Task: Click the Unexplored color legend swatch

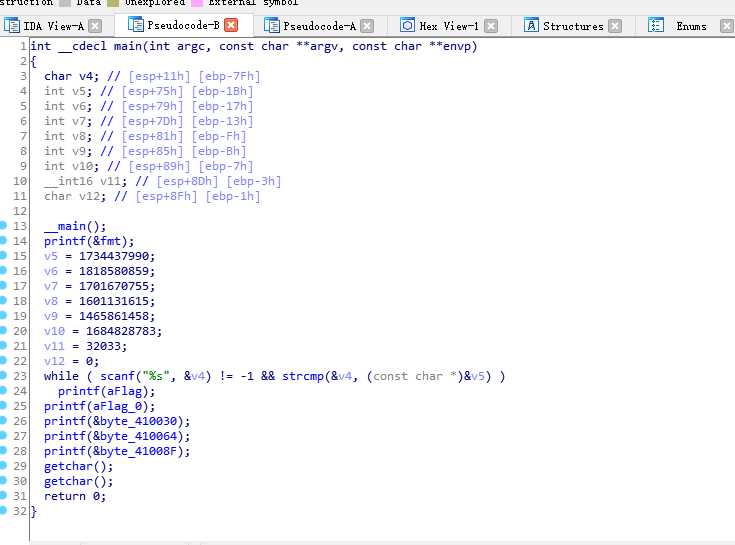Action: click(x=113, y=3)
